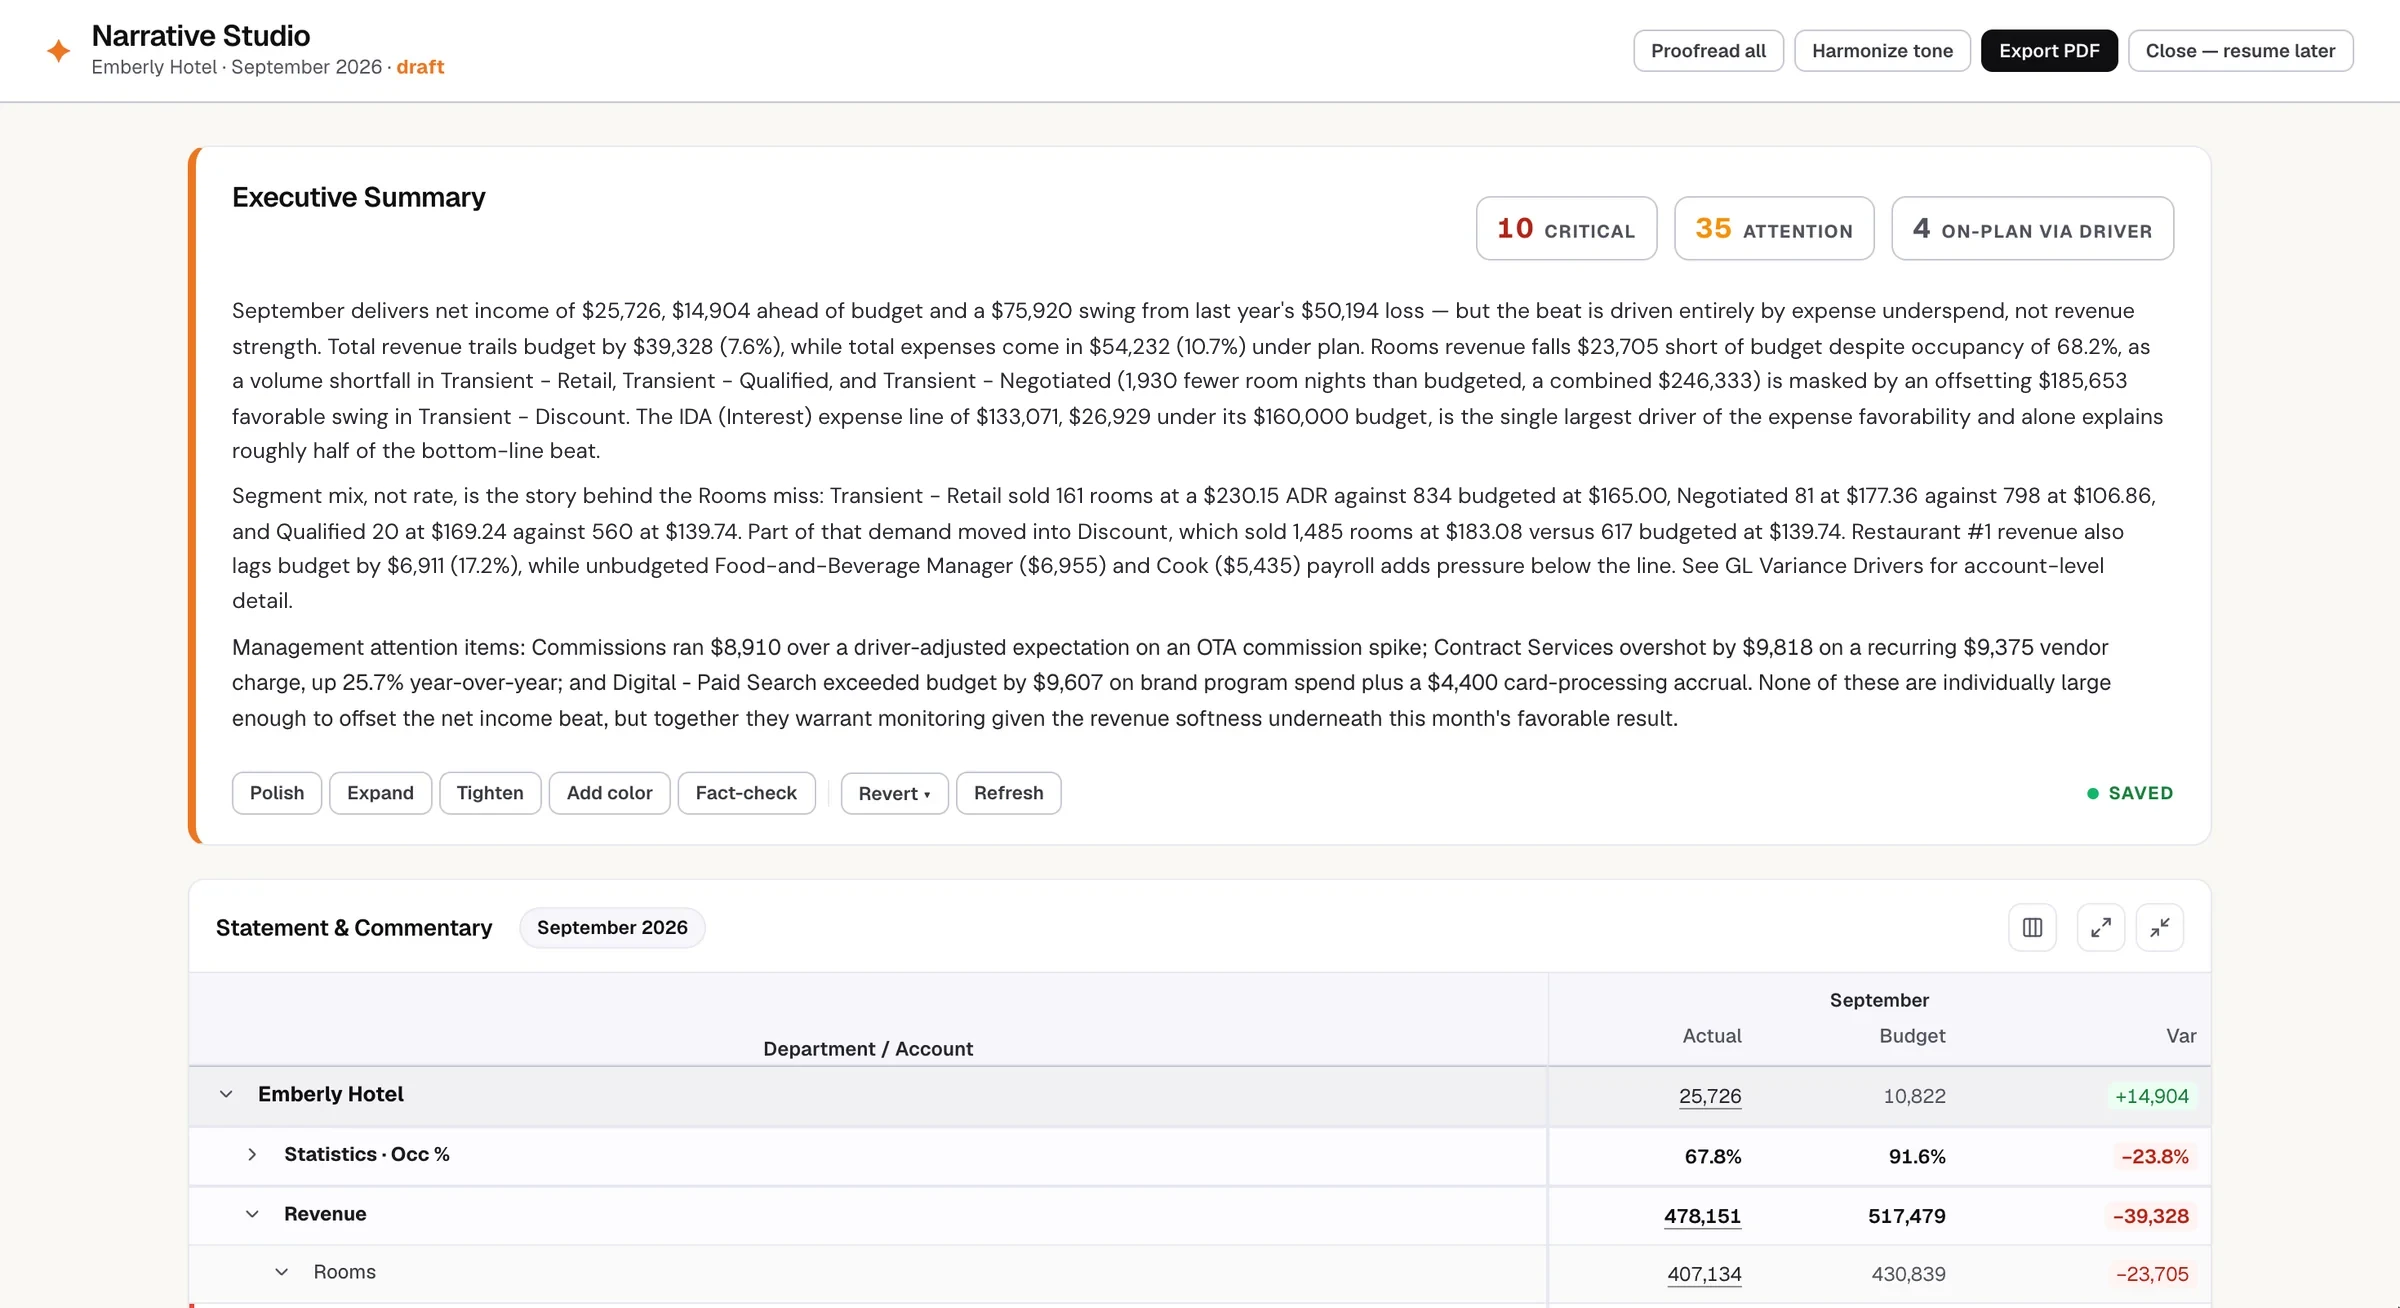This screenshot has width=2400, height=1308.
Task: Filter by 35 Attention badge
Action: (1774, 228)
